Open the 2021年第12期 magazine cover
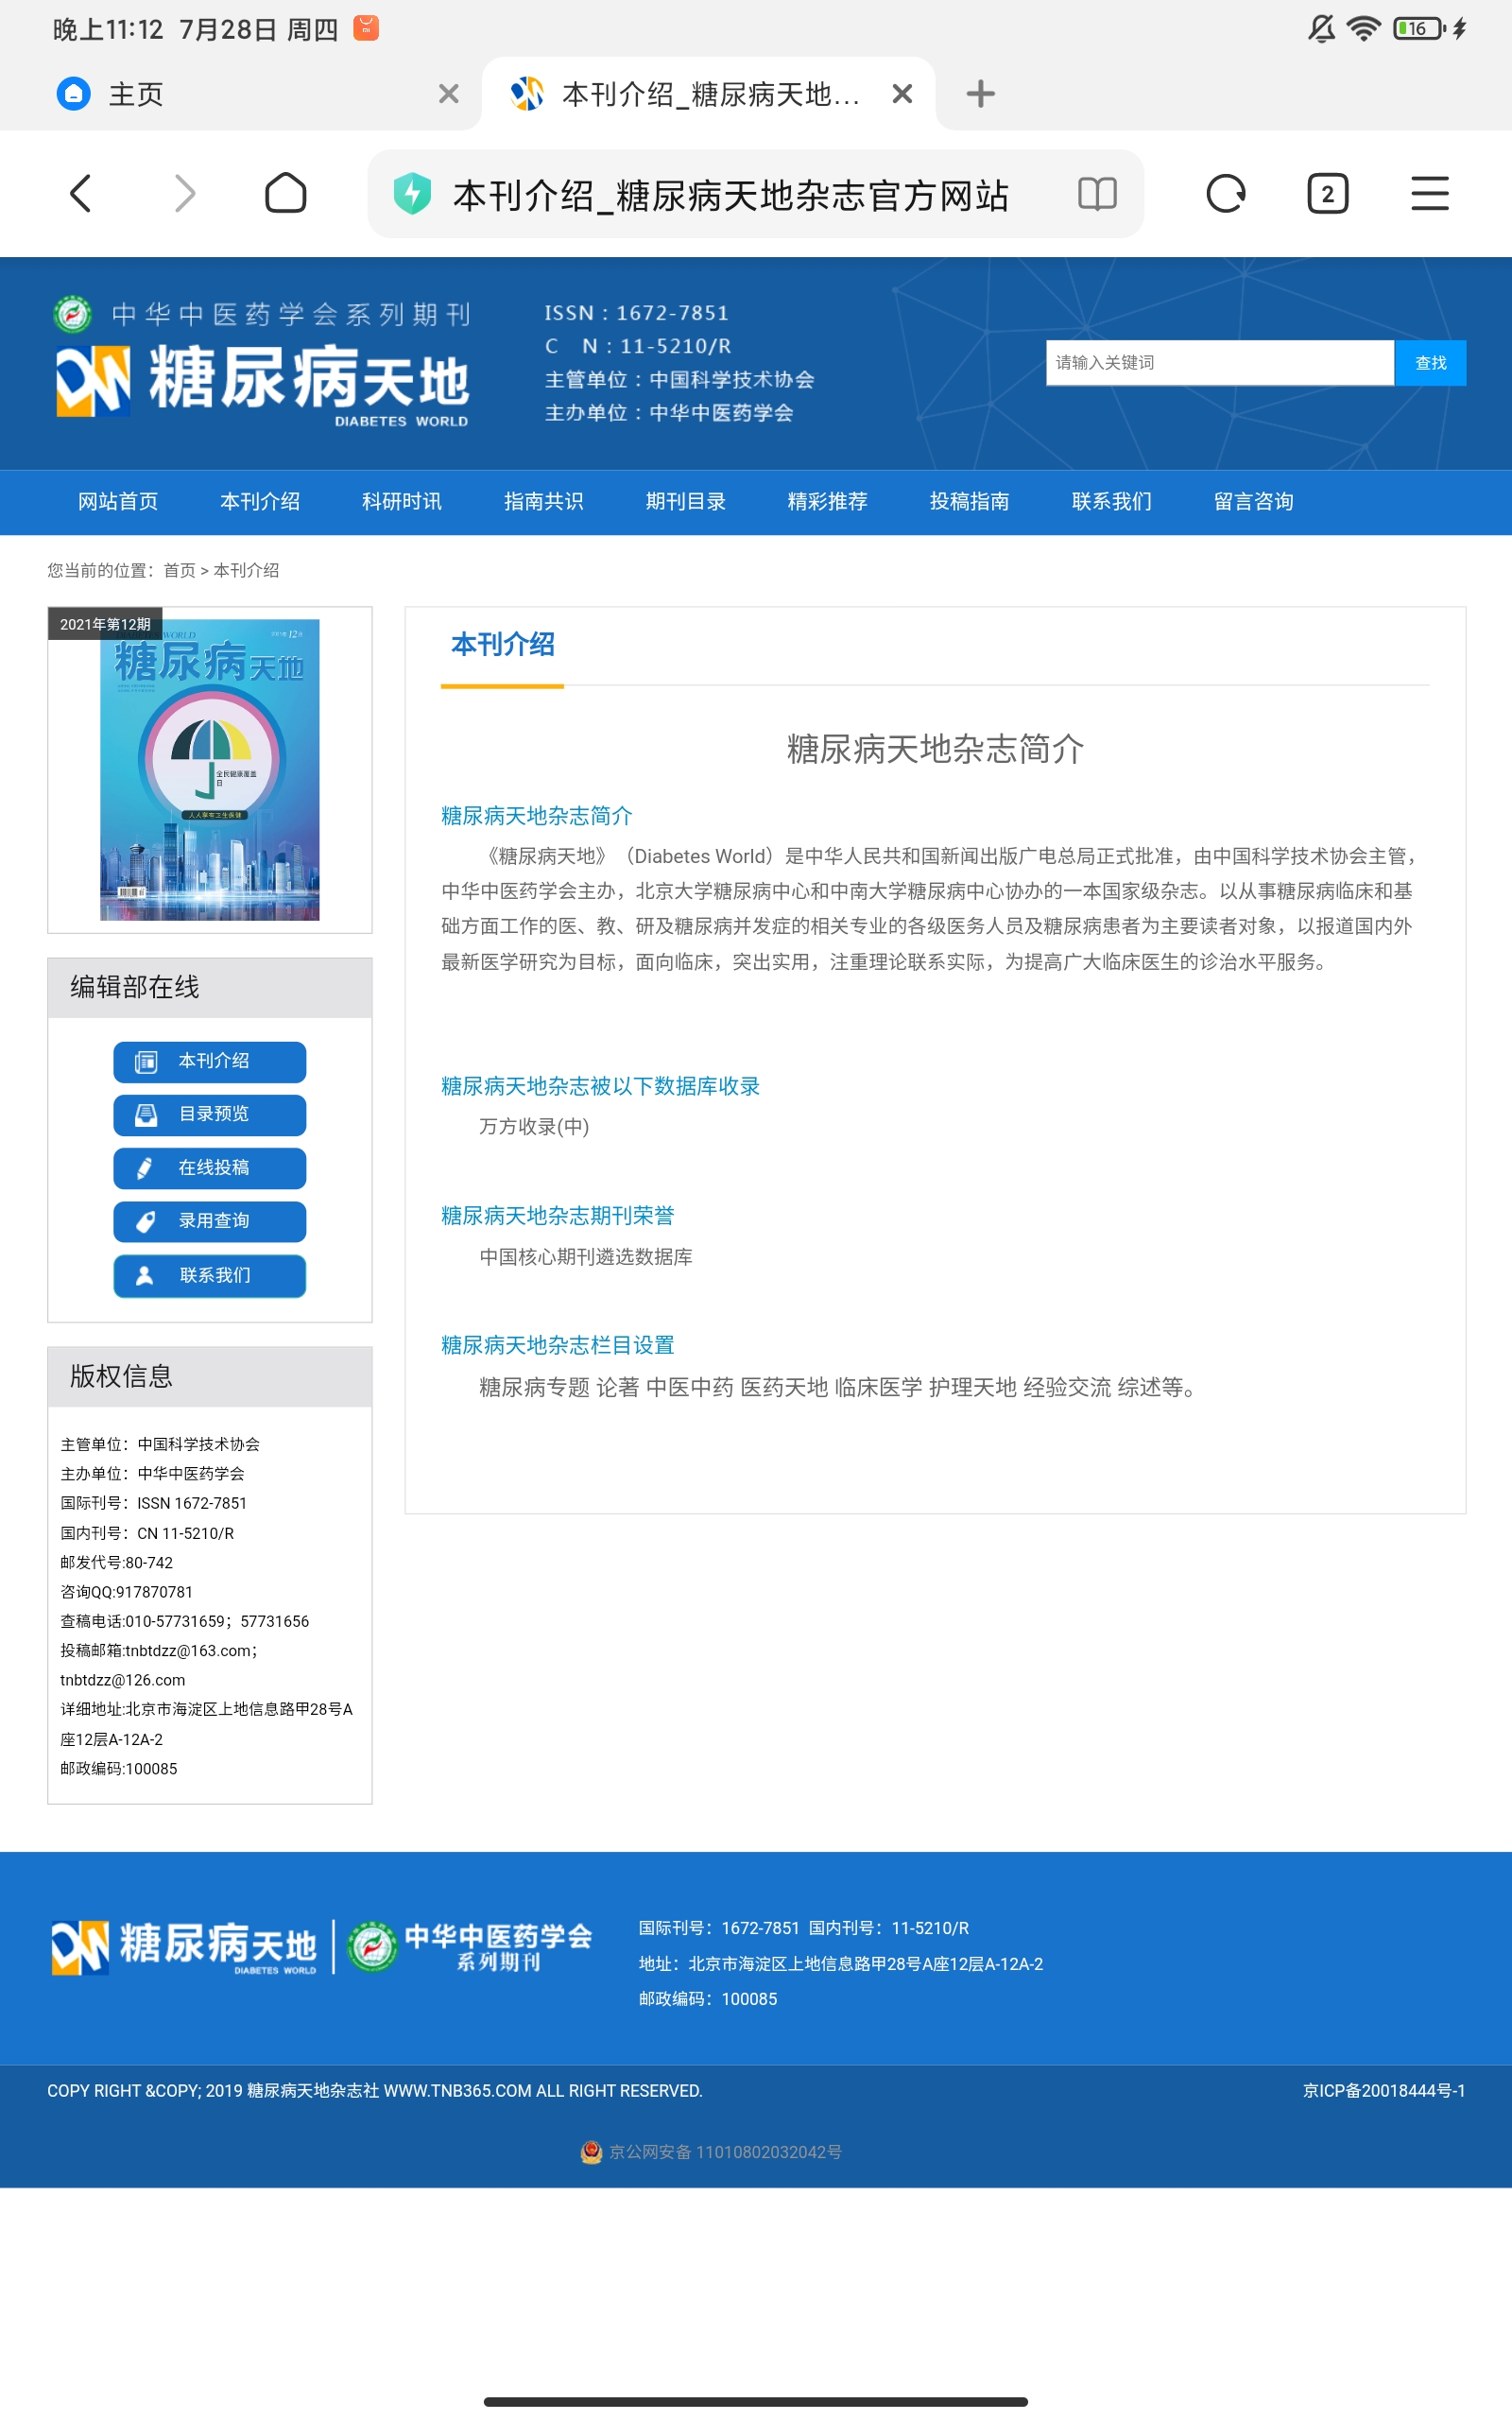Image resolution: width=1512 pixels, height=2420 pixels. [x=209, y=769]
